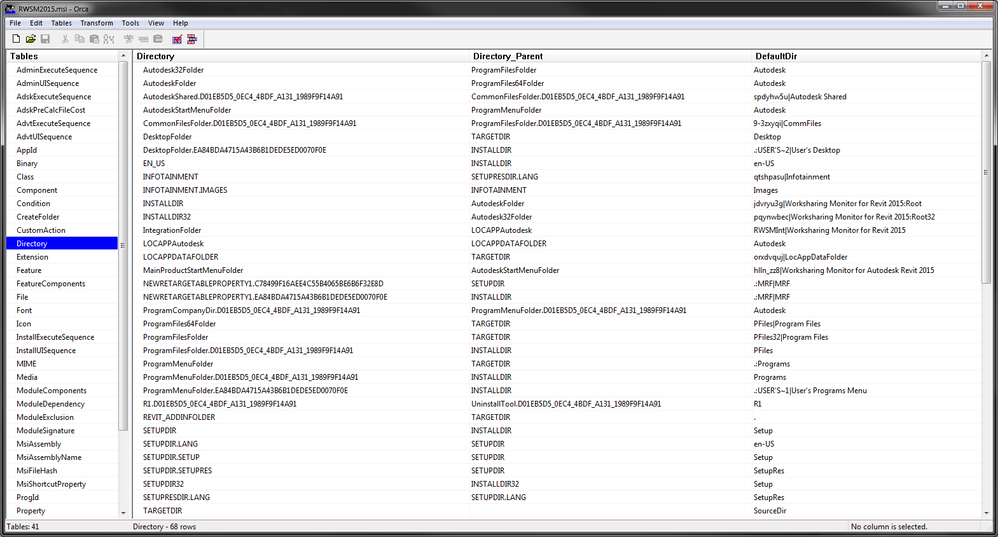This screenshot has height=537, width=998.
Task: Open the File menu
Action: point(15,23)
